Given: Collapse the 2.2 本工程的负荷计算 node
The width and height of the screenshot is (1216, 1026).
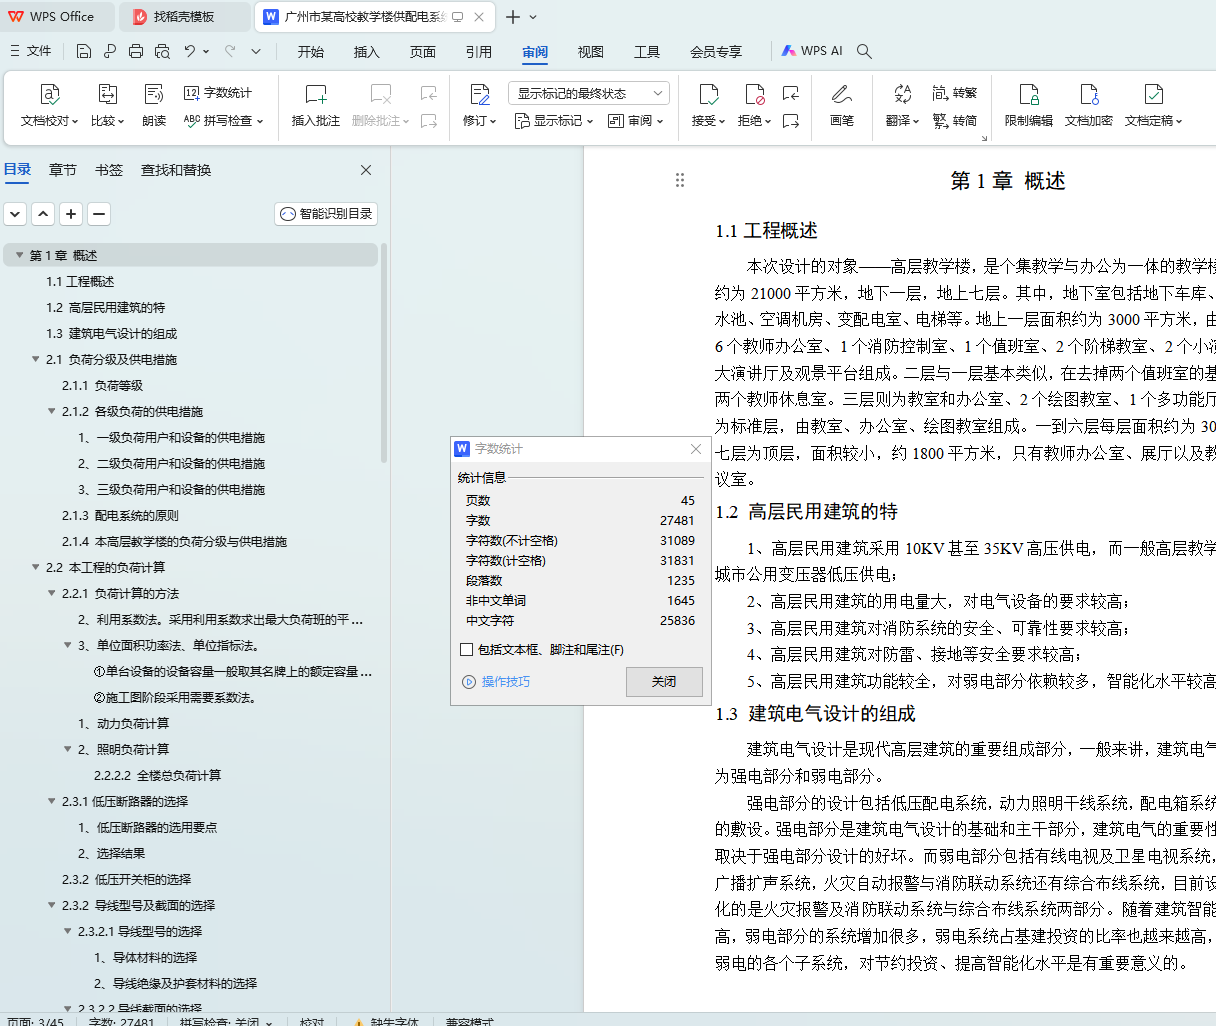Looking at the screenshot, I should click(x=36, y=567).
